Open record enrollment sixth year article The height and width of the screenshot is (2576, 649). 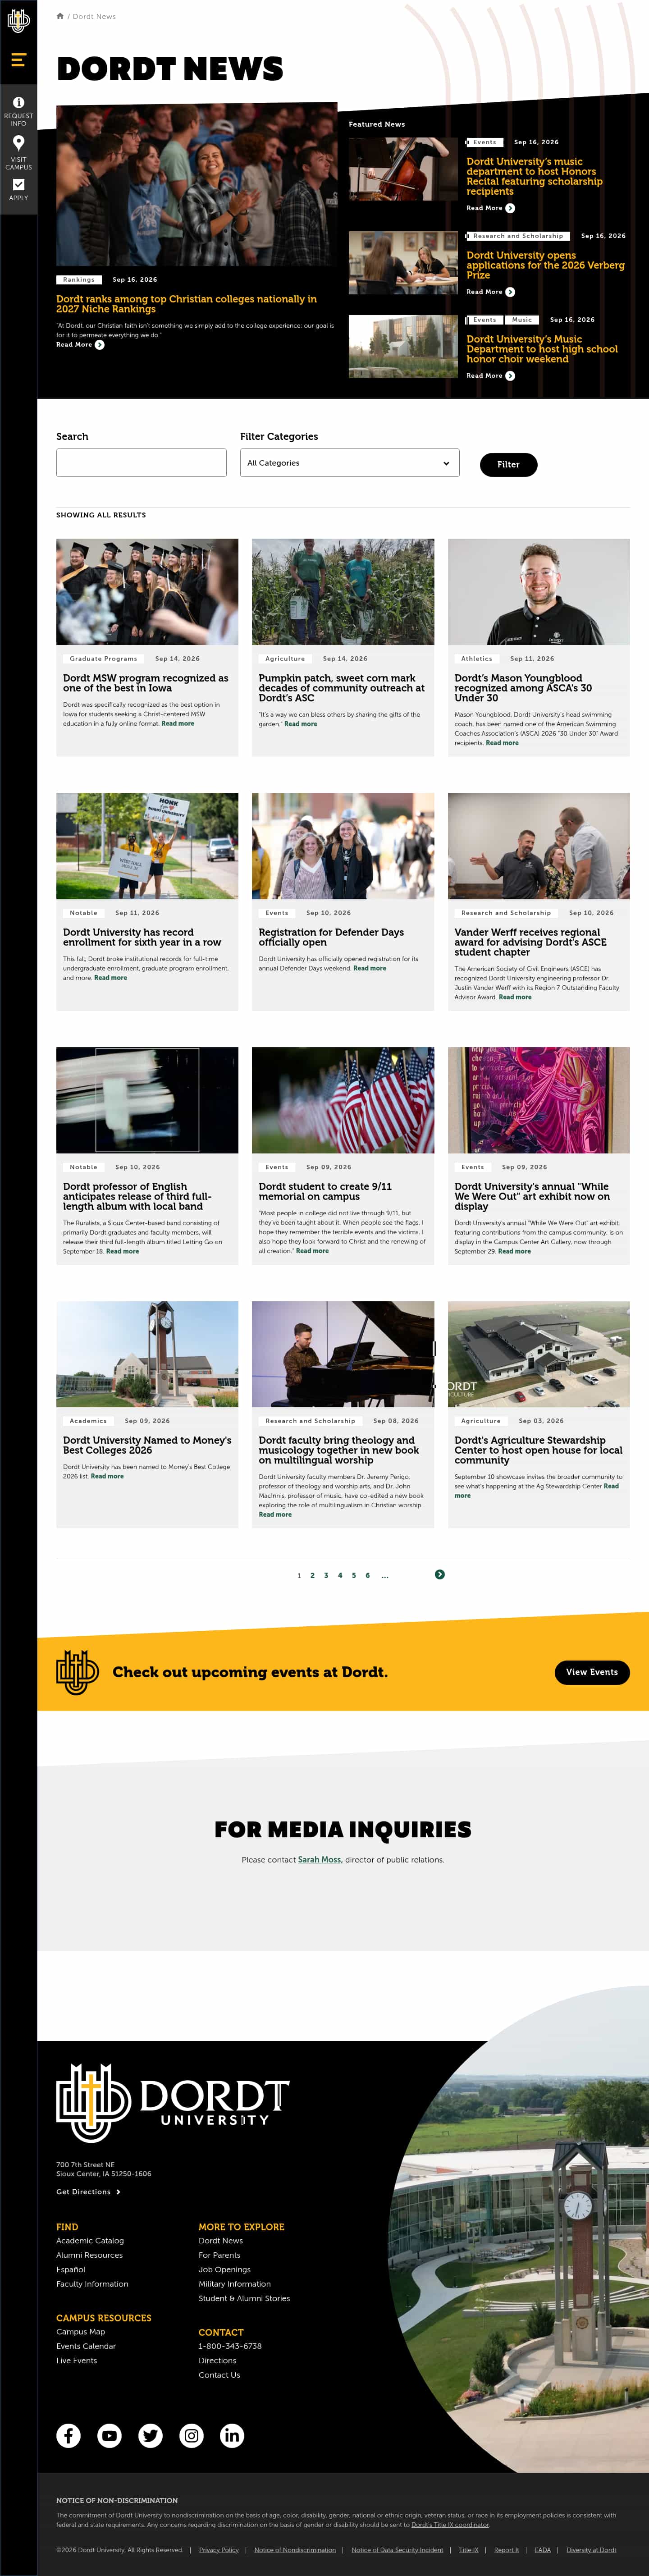point(142,937)
